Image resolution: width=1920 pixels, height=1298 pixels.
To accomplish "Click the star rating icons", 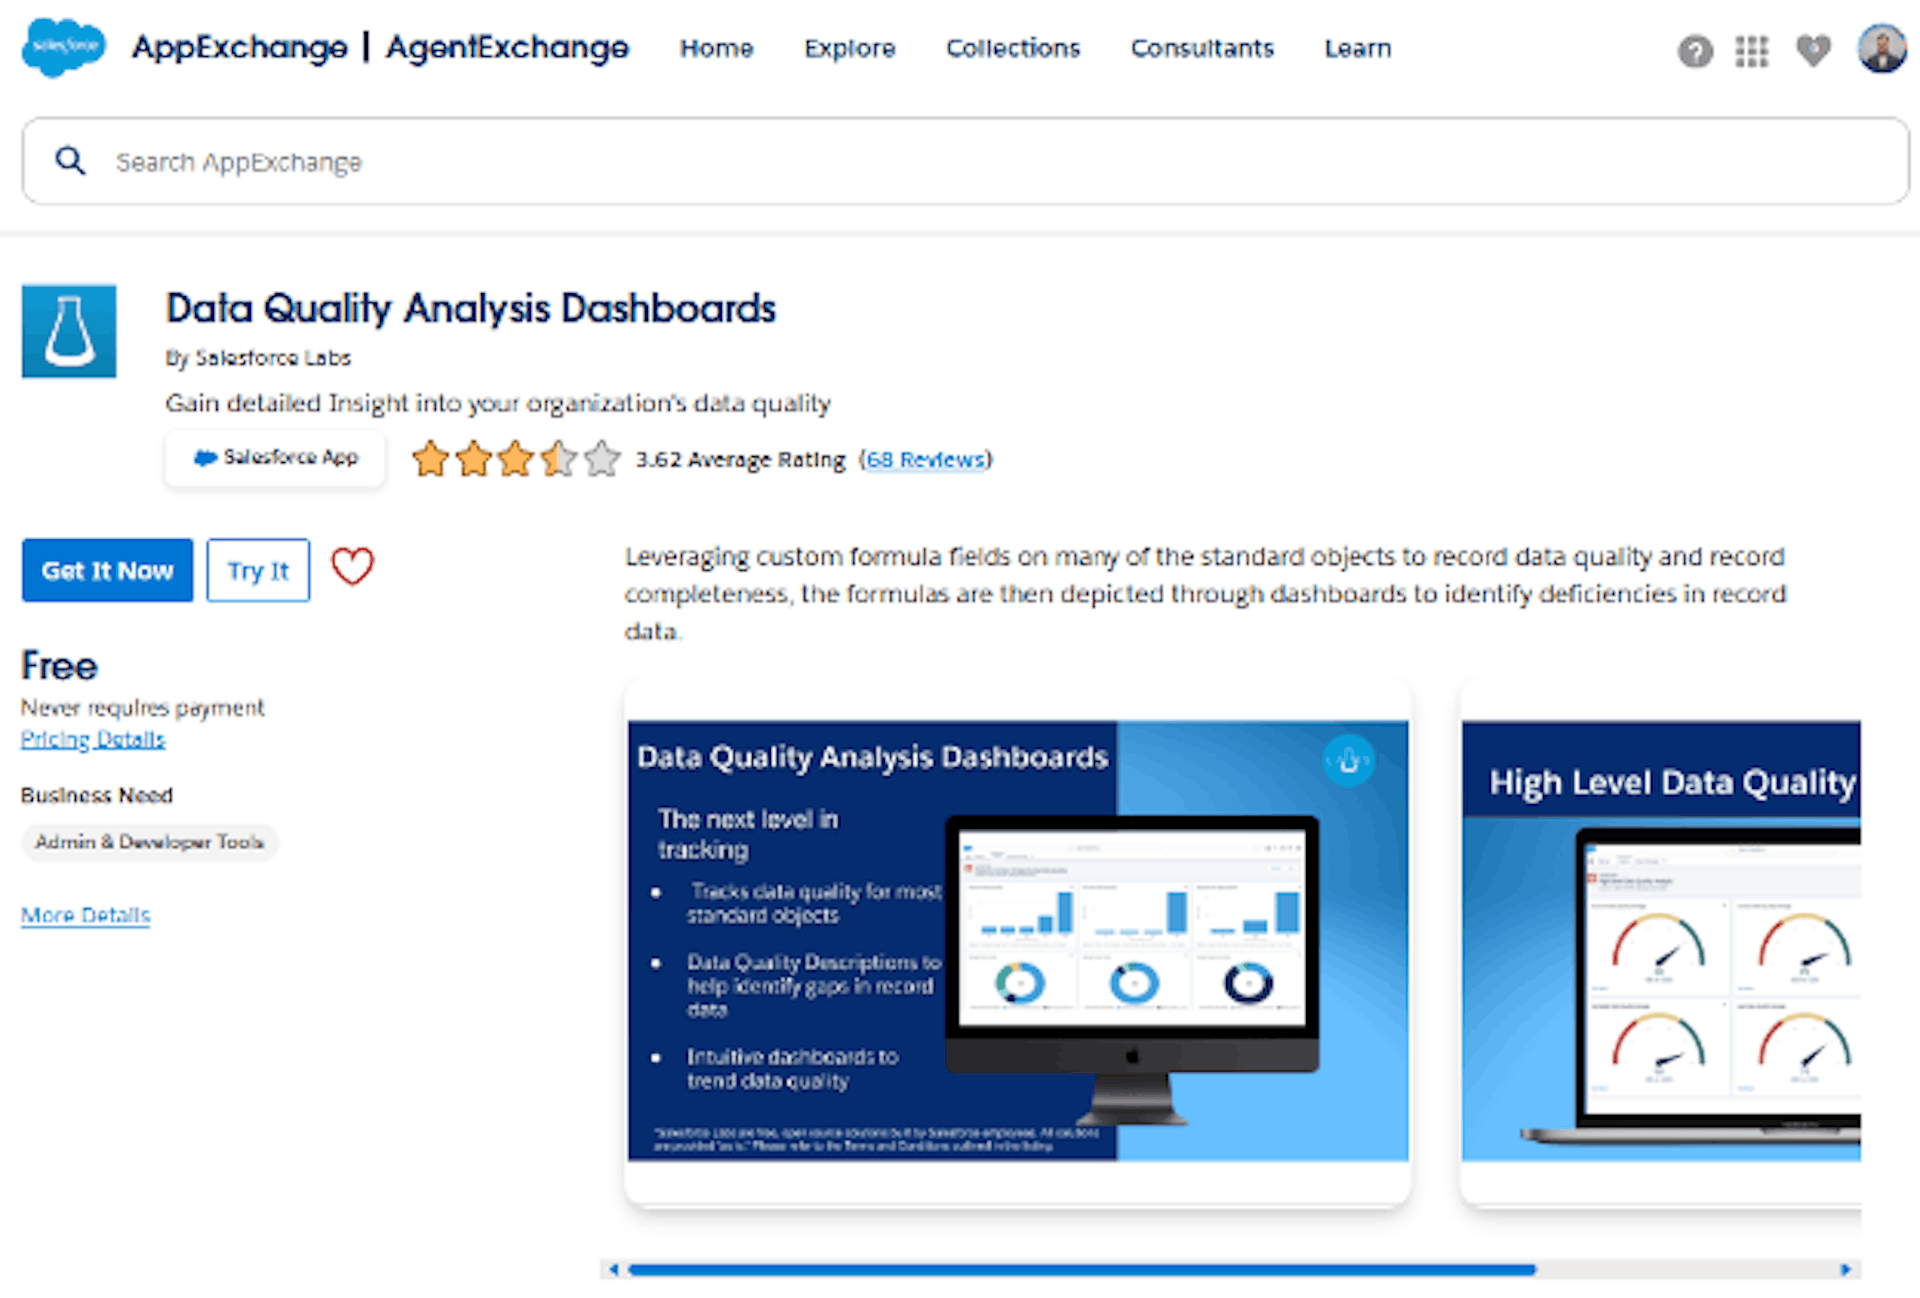I will click(516, 459).
